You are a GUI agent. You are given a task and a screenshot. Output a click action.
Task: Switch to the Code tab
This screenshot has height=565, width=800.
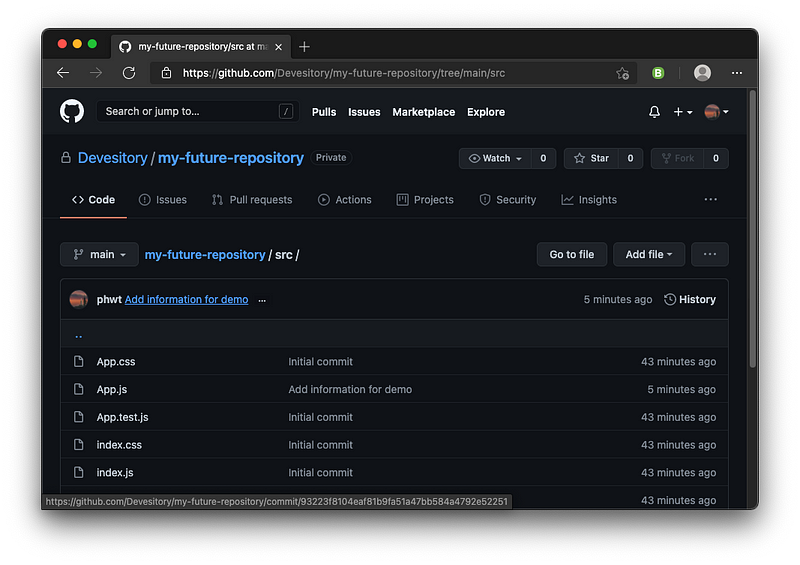(x=93, y=200)
